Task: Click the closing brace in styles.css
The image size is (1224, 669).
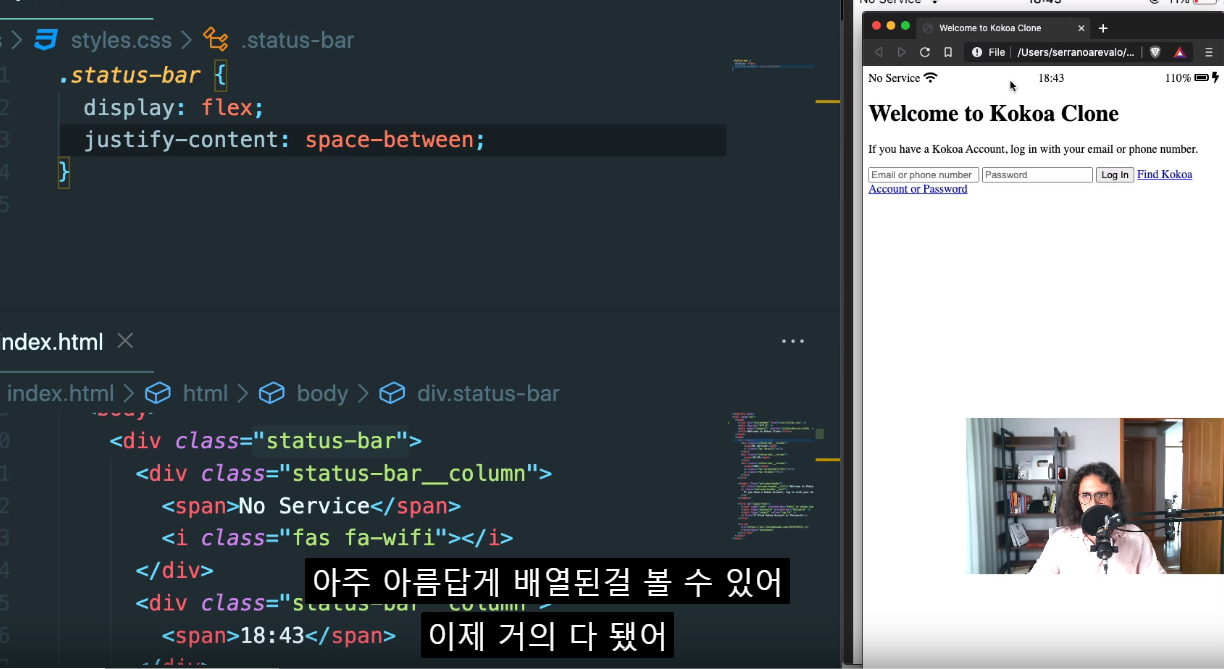Action: click(x=64, y=171)
